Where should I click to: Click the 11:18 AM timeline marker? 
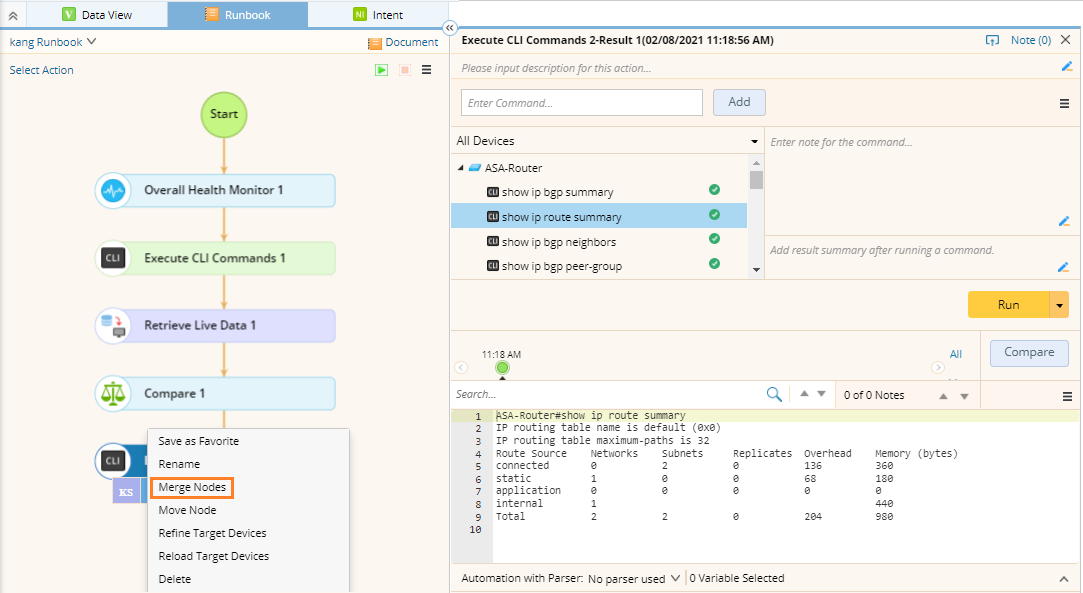pos(502,367)
